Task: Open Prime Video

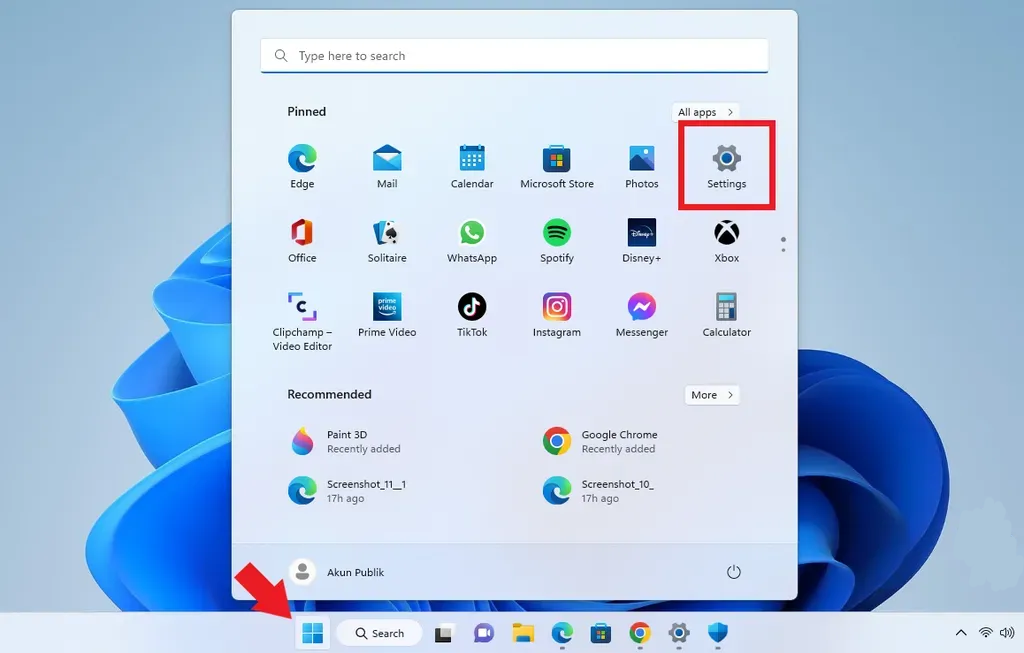Action: [x=387, y=315]
